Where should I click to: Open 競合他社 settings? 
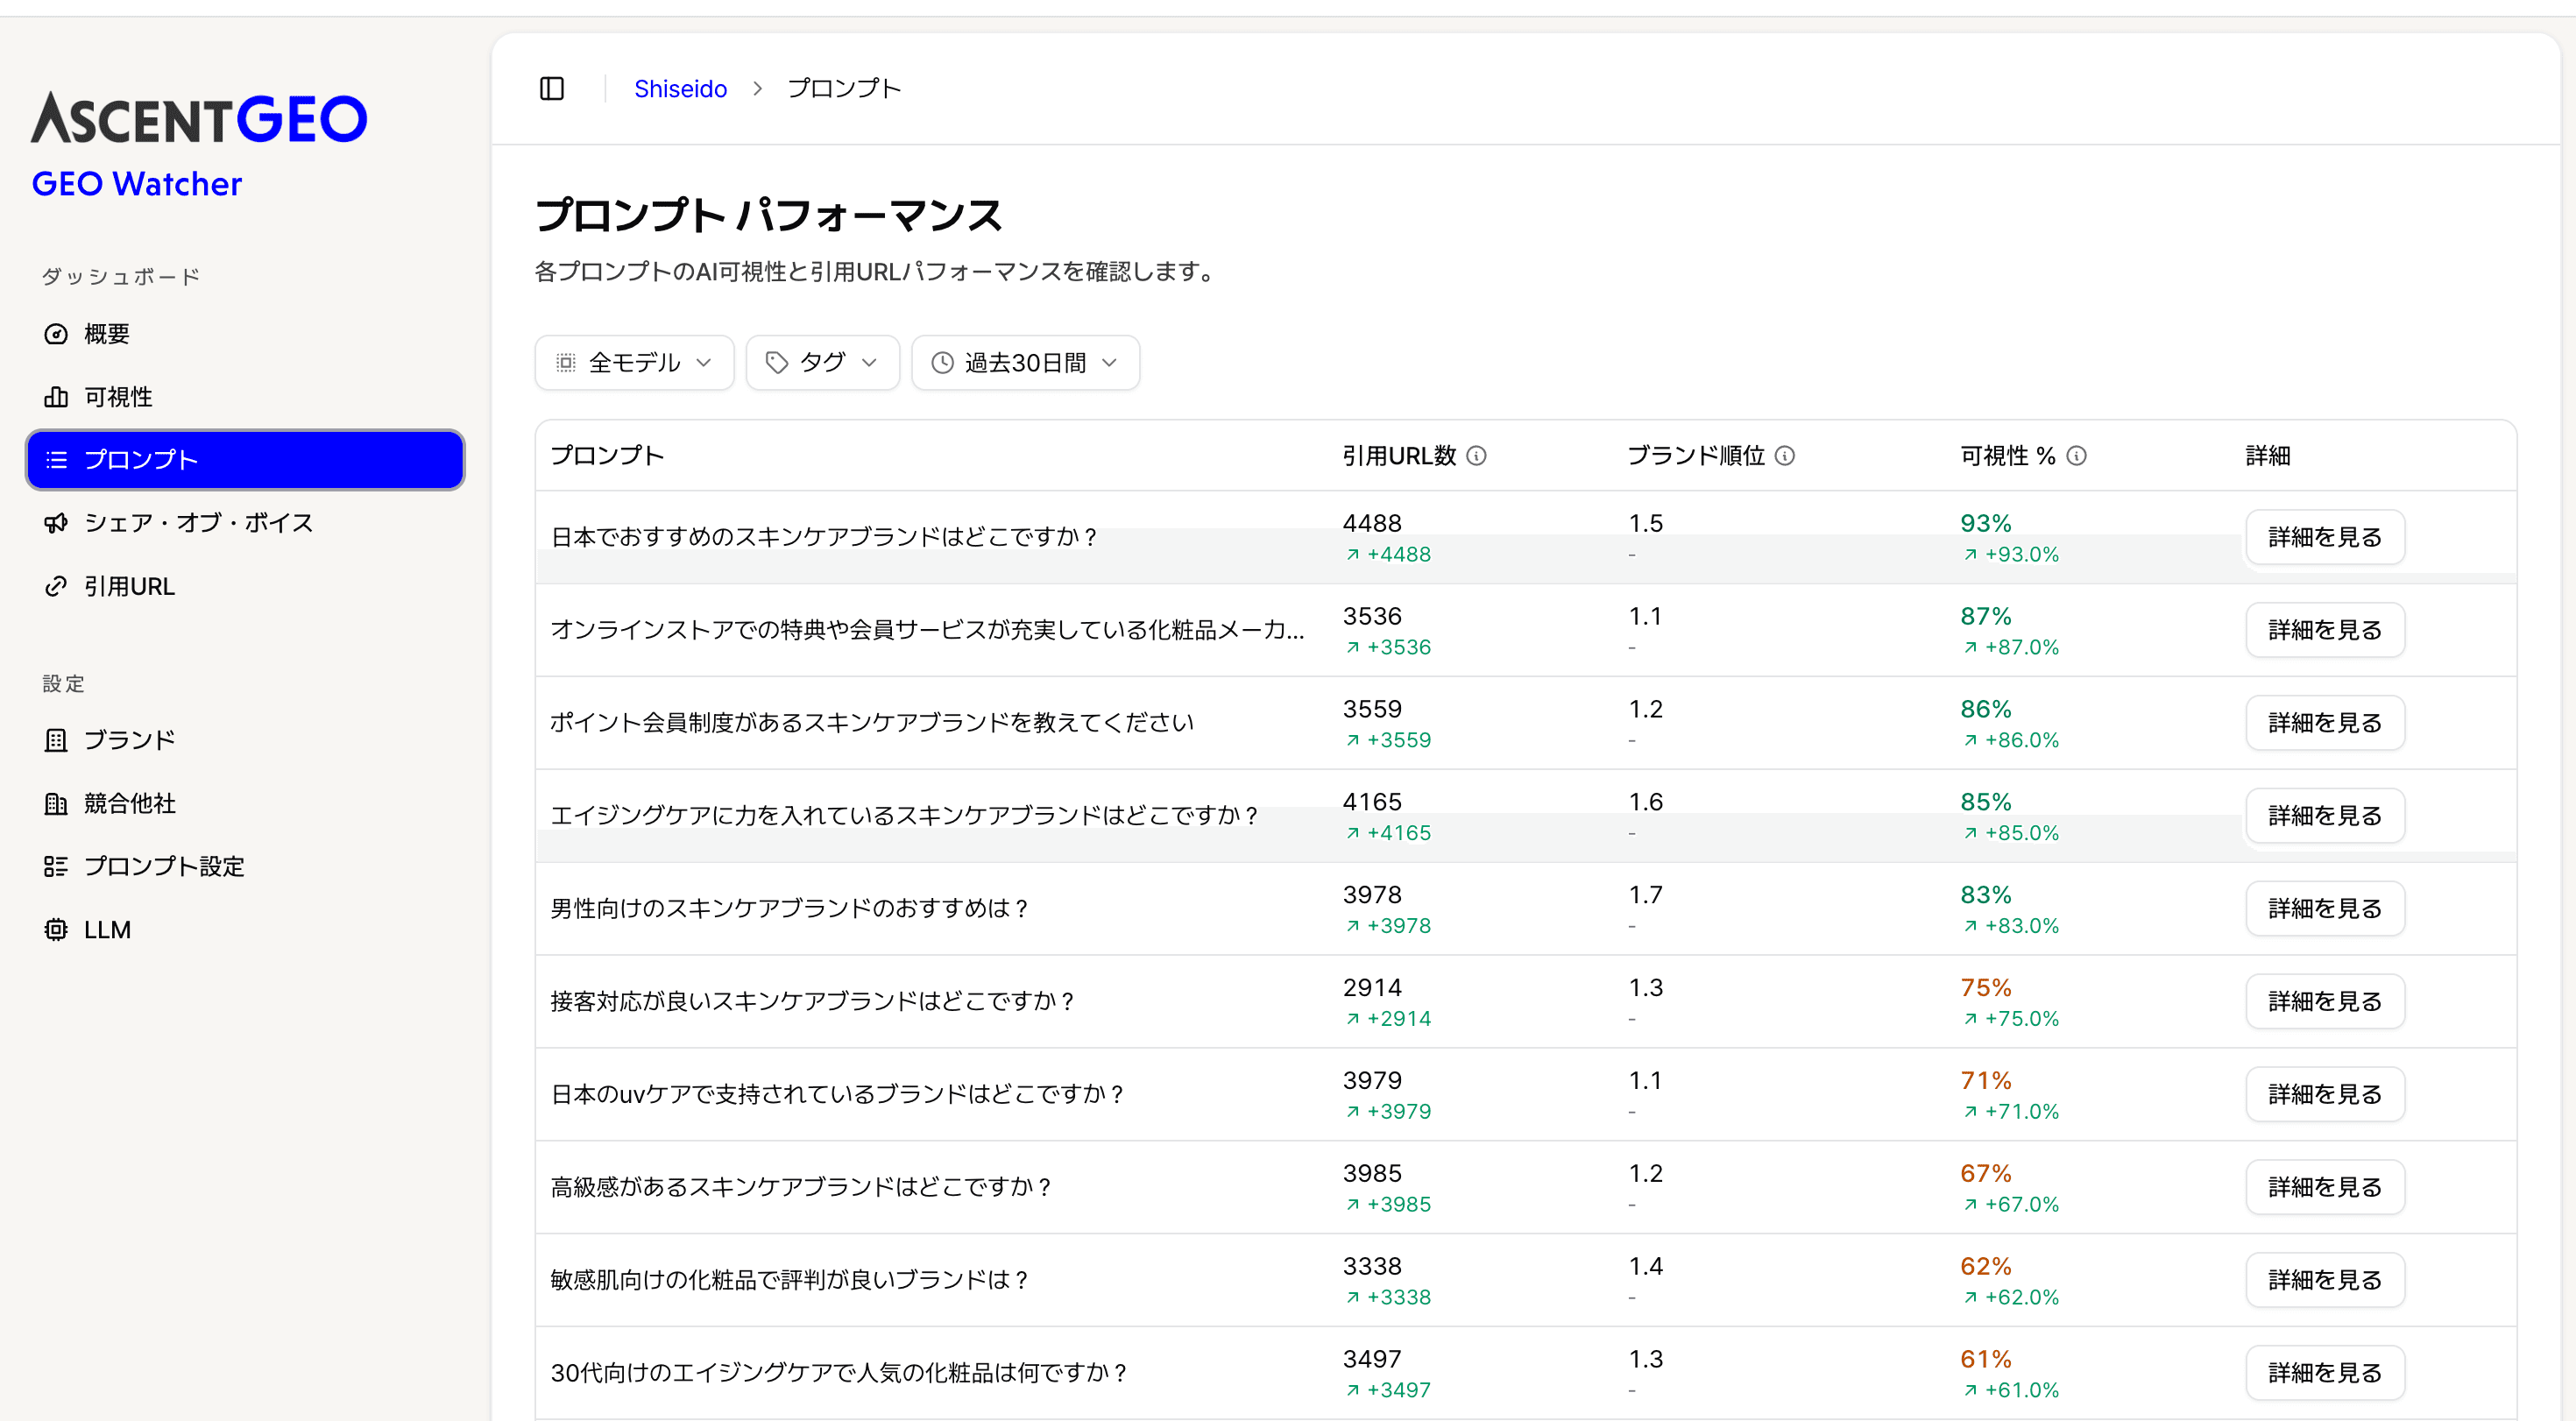coord(245,803)
